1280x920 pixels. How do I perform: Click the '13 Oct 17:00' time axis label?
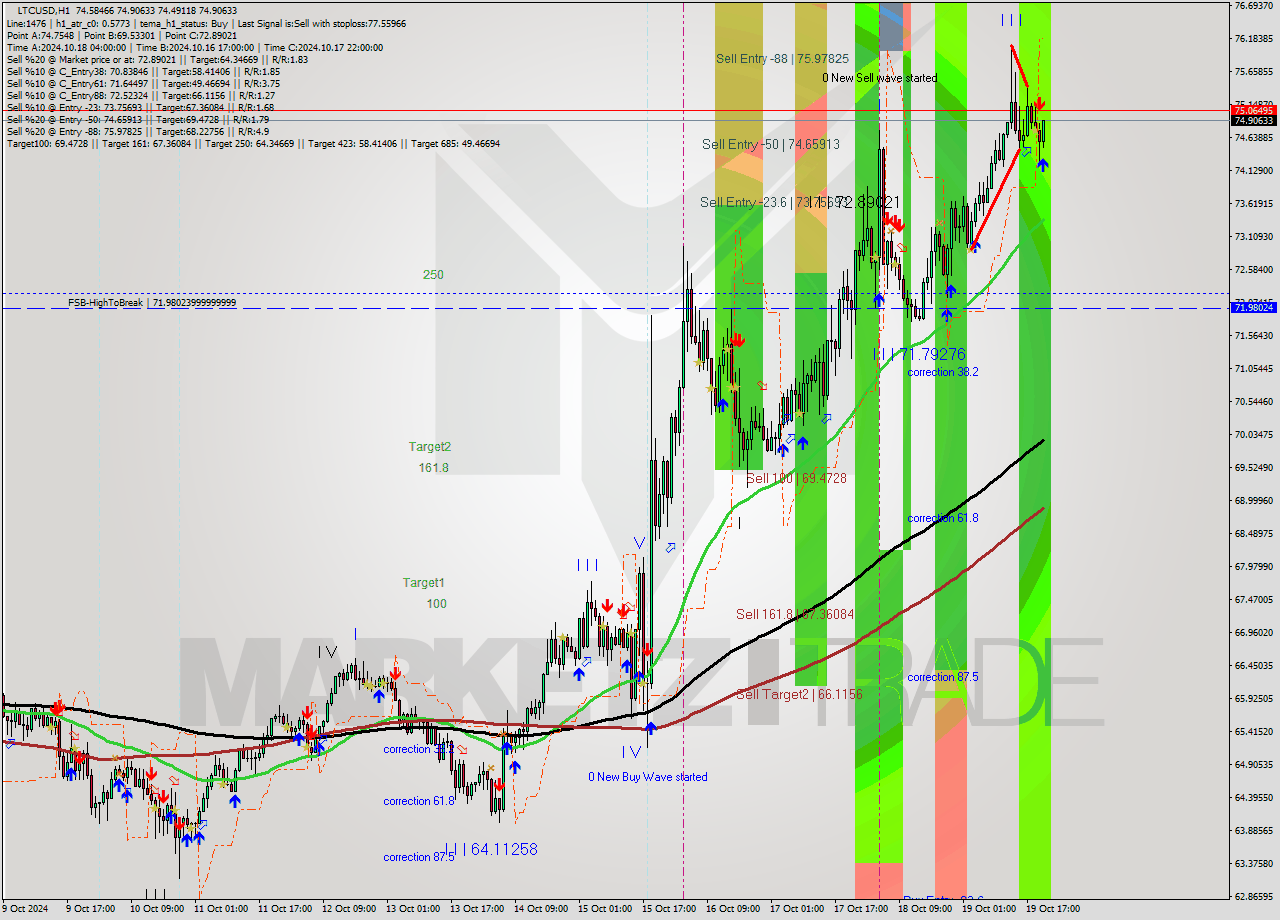[x=478, y=909]
